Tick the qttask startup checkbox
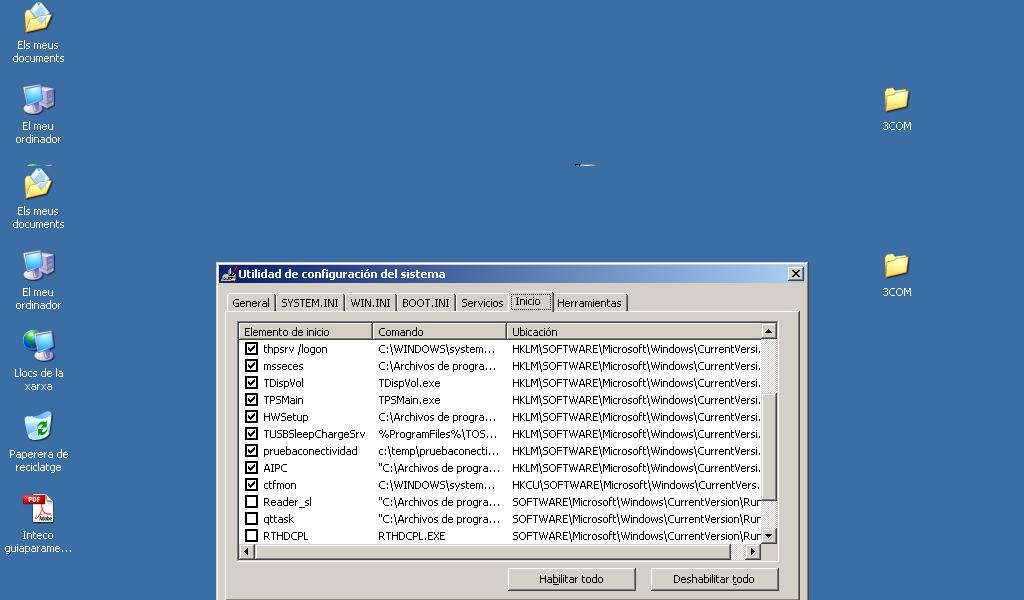 click(x=251, y=519)
